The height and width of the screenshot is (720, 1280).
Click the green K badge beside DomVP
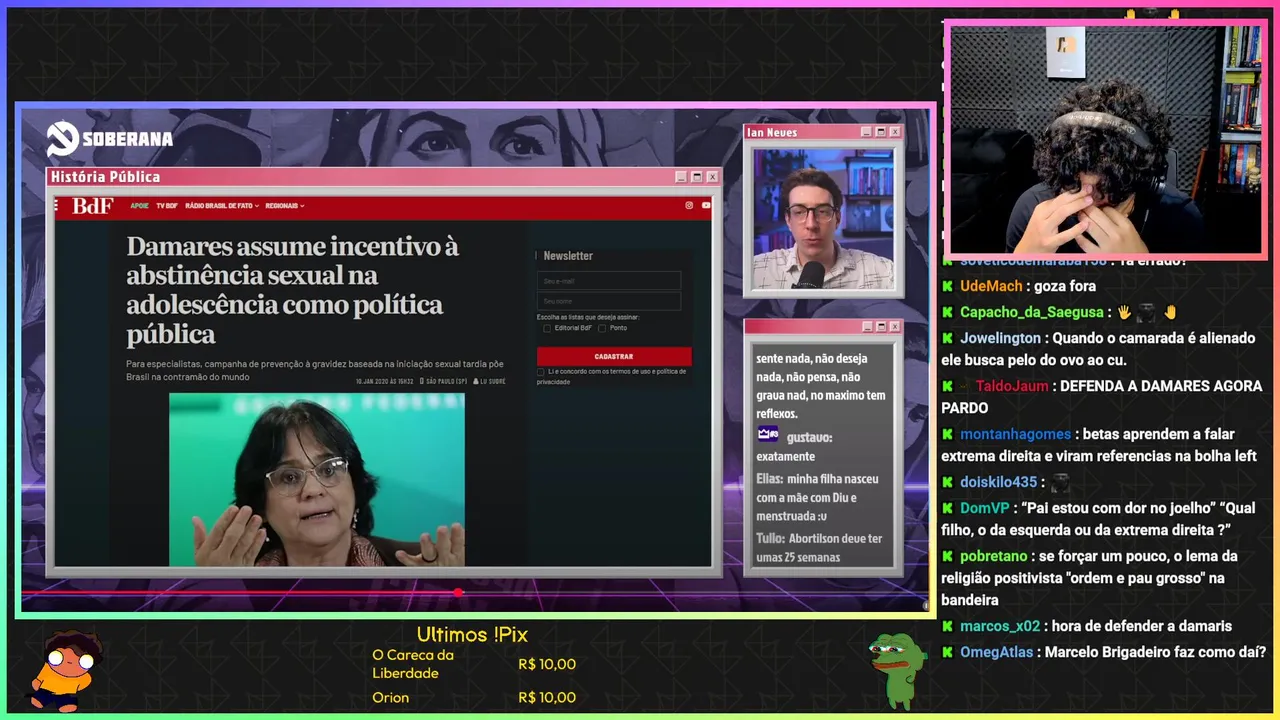pos(947,508)
